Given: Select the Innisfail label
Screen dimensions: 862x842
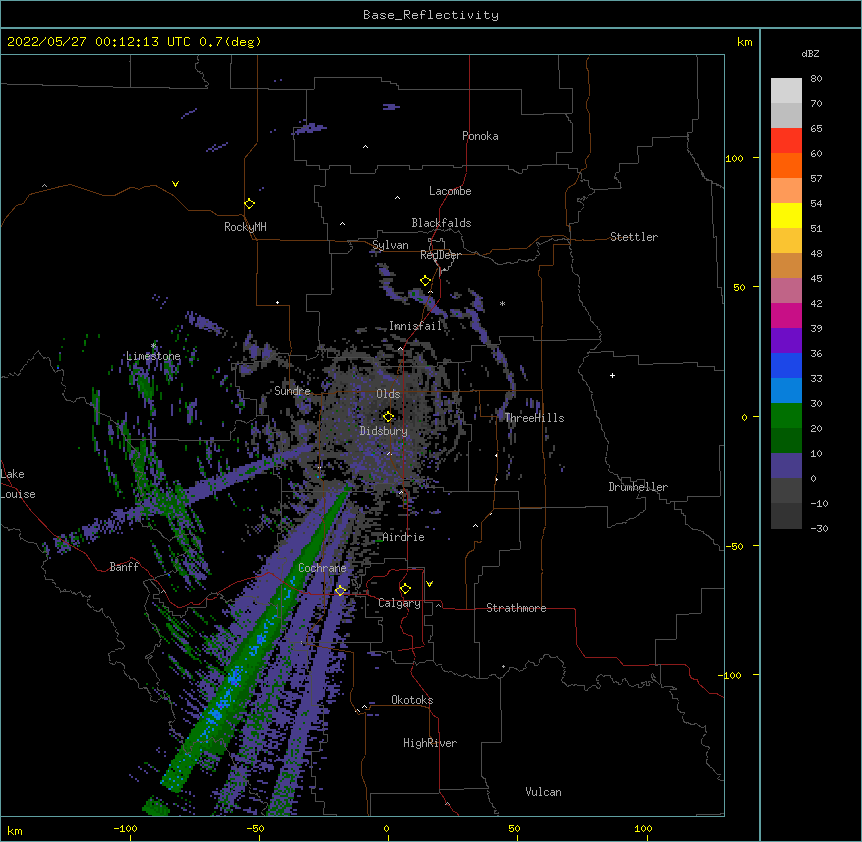Looking at the screenshot, I should (x=415, y=326).
